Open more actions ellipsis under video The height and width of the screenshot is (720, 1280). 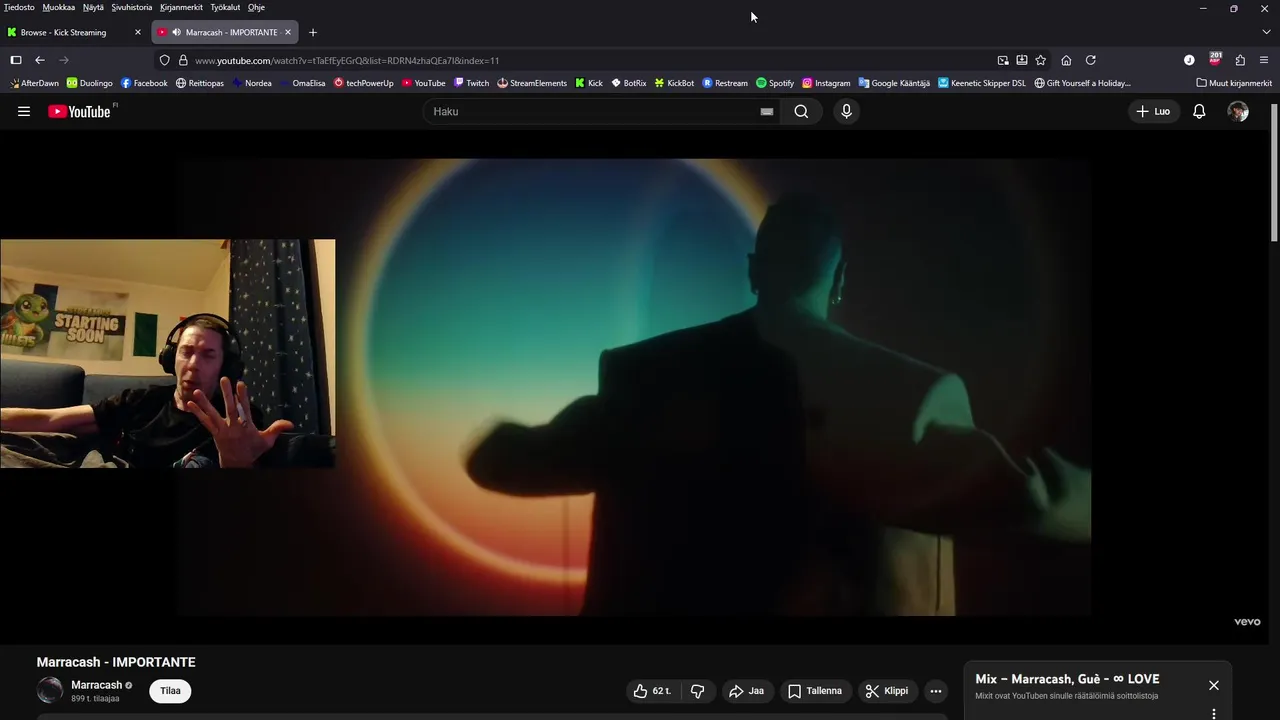(935, 691)
